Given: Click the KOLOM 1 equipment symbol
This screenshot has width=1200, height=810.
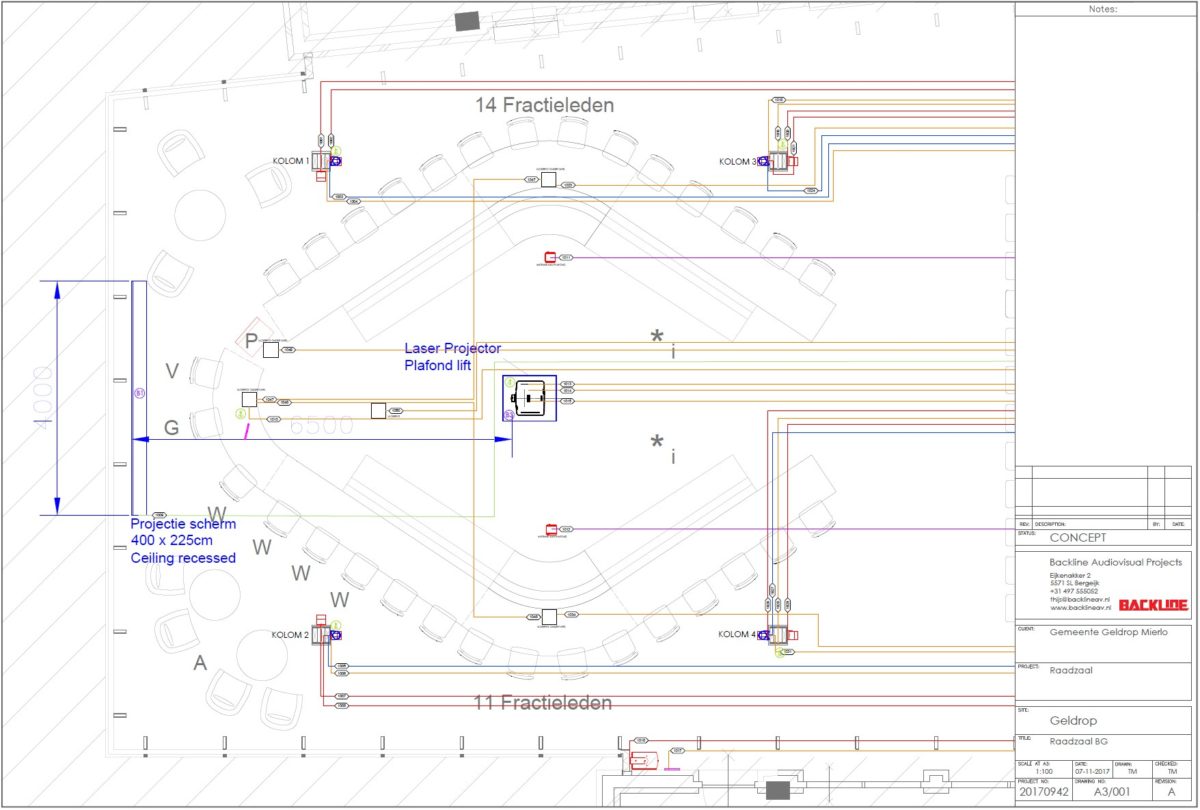Looking at the screenshot, I should click(x=326, y=161).
